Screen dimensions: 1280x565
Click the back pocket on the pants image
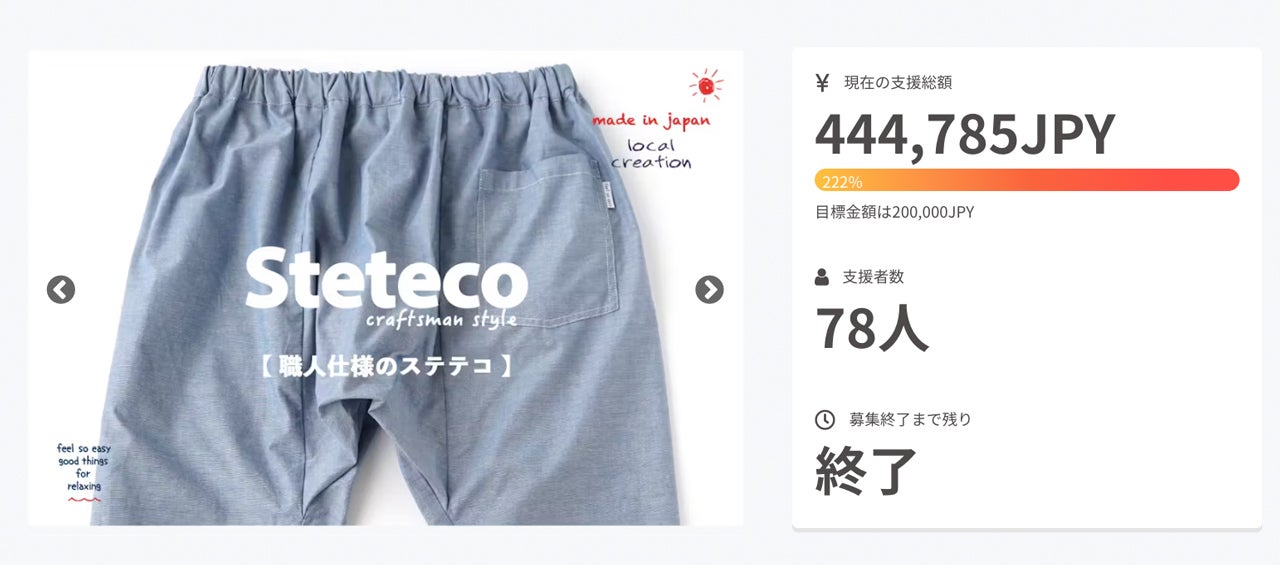547,247
